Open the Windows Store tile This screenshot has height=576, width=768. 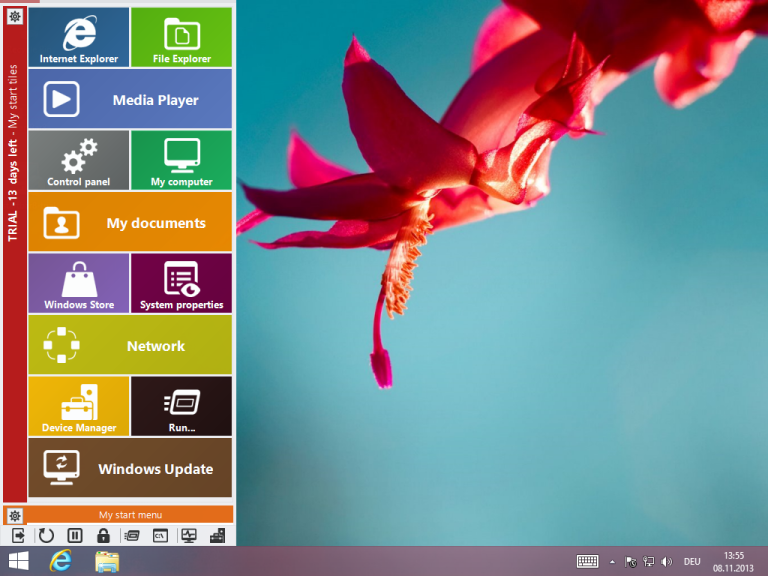tap(79, 283)
